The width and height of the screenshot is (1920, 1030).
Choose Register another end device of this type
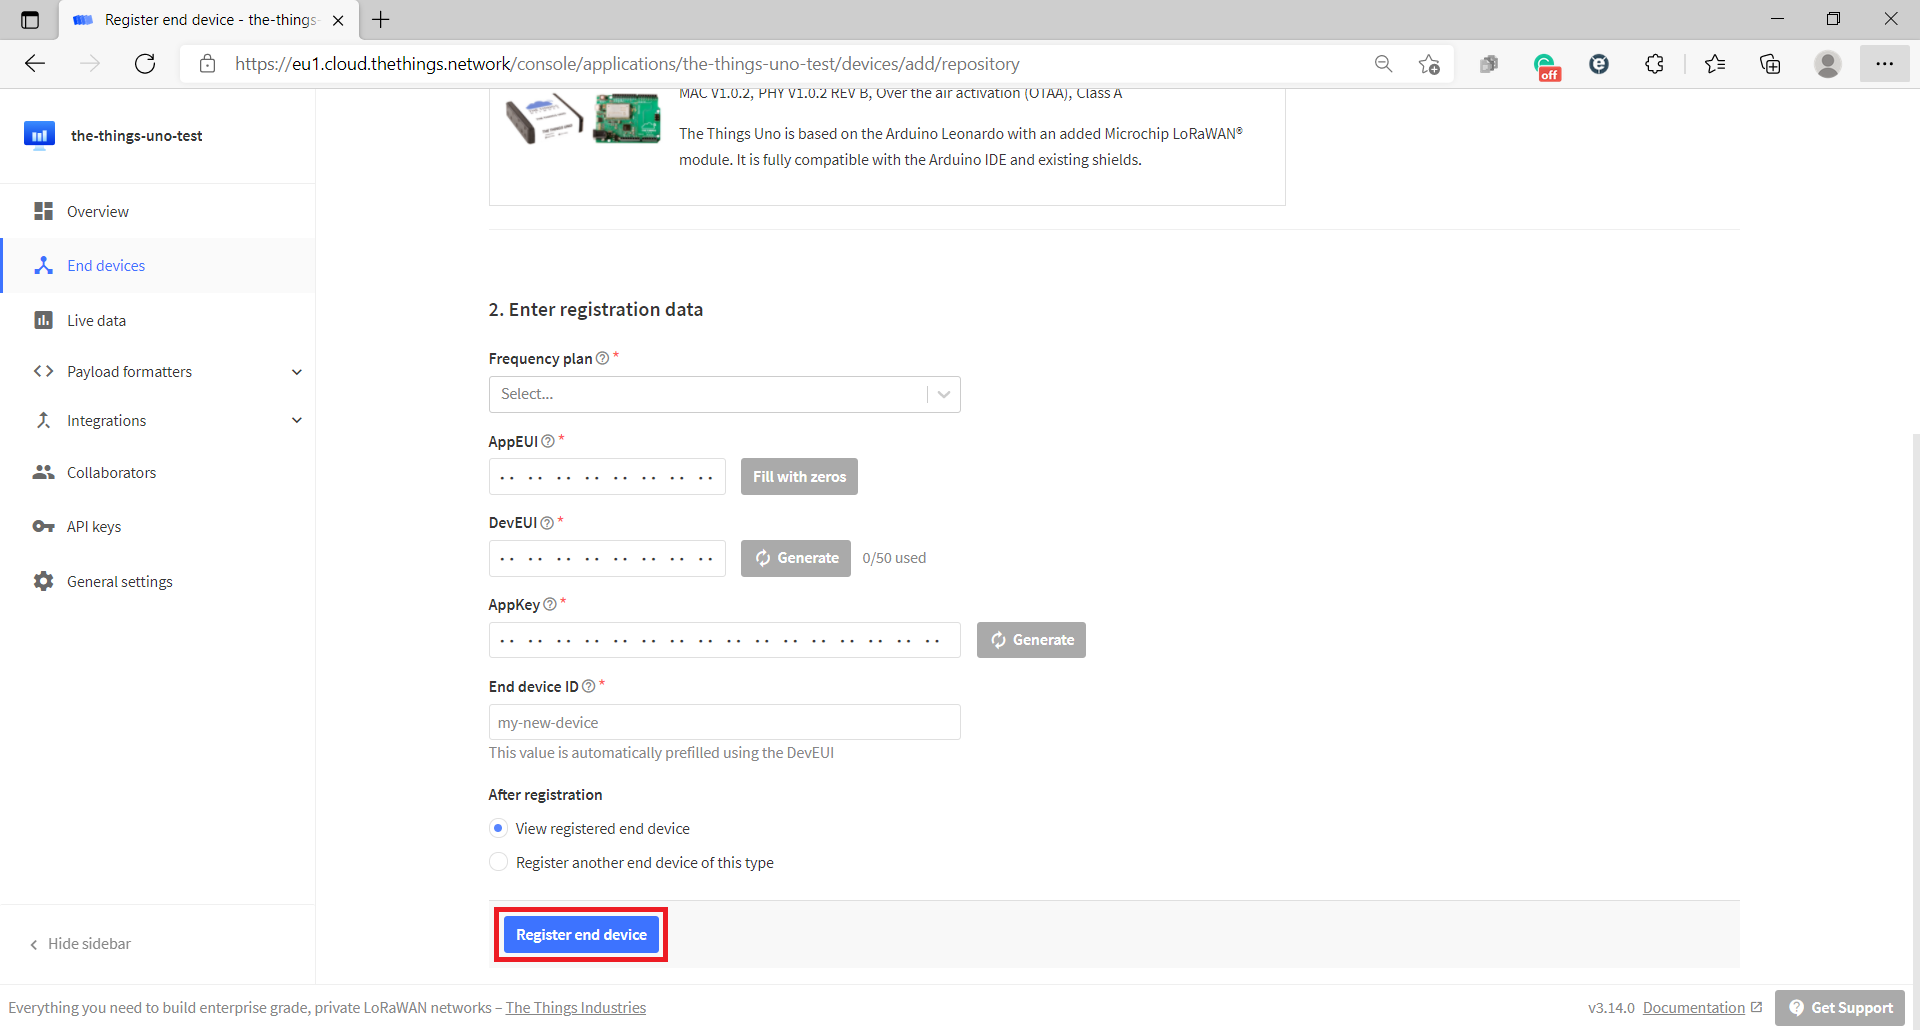498,861
